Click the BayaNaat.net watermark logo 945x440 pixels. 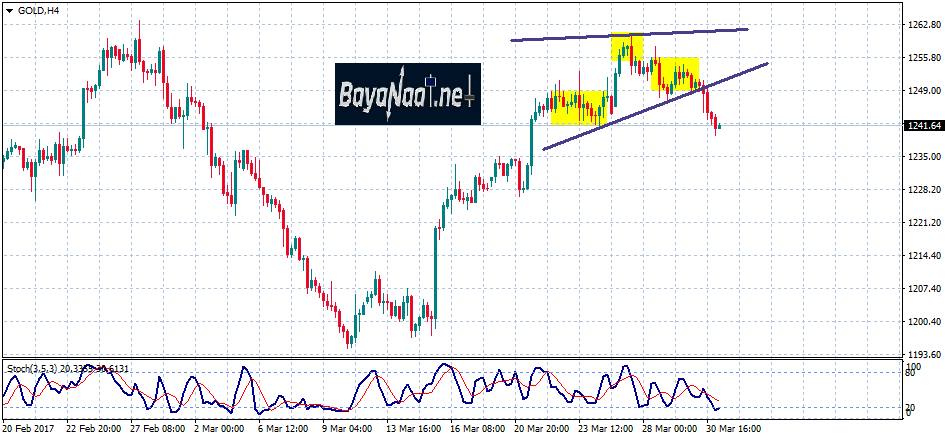tap(407, 95)
